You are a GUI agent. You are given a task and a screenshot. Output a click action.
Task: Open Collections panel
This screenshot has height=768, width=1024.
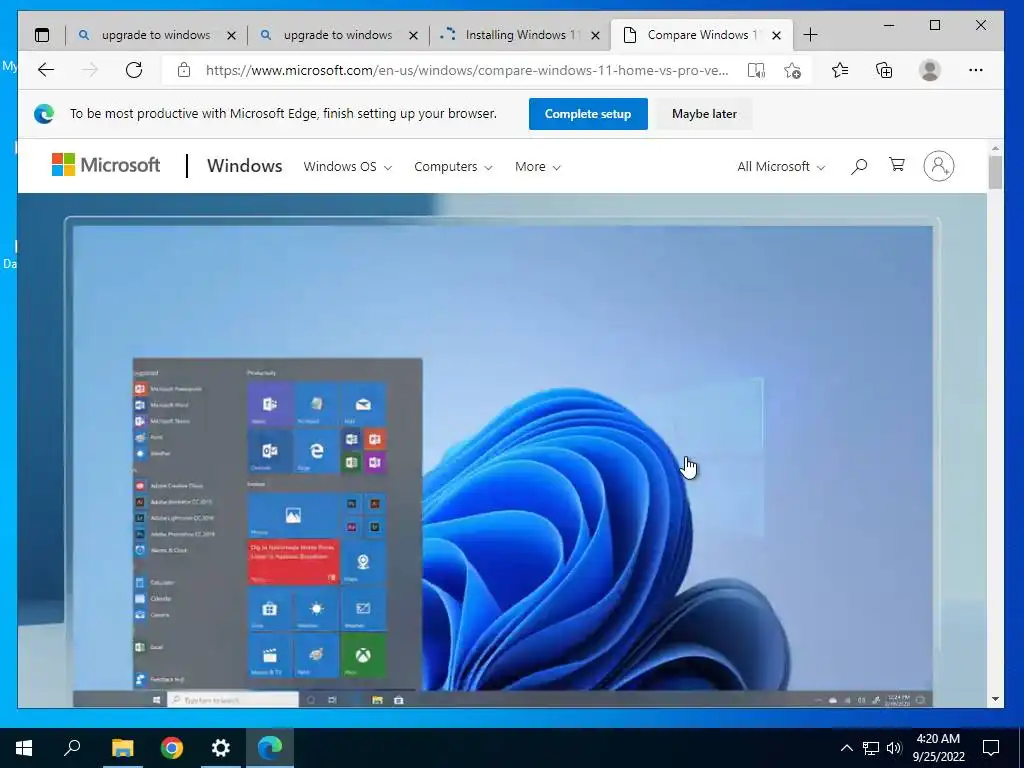click(x=884, y=70)
